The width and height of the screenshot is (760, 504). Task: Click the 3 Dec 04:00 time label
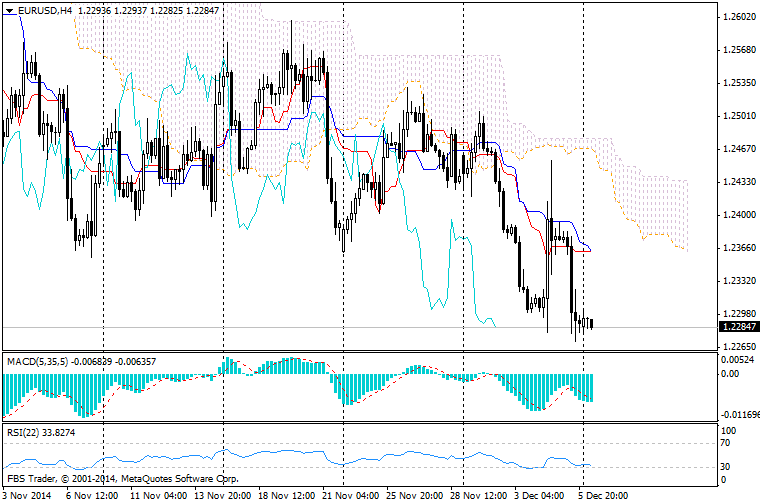point(539,496)
